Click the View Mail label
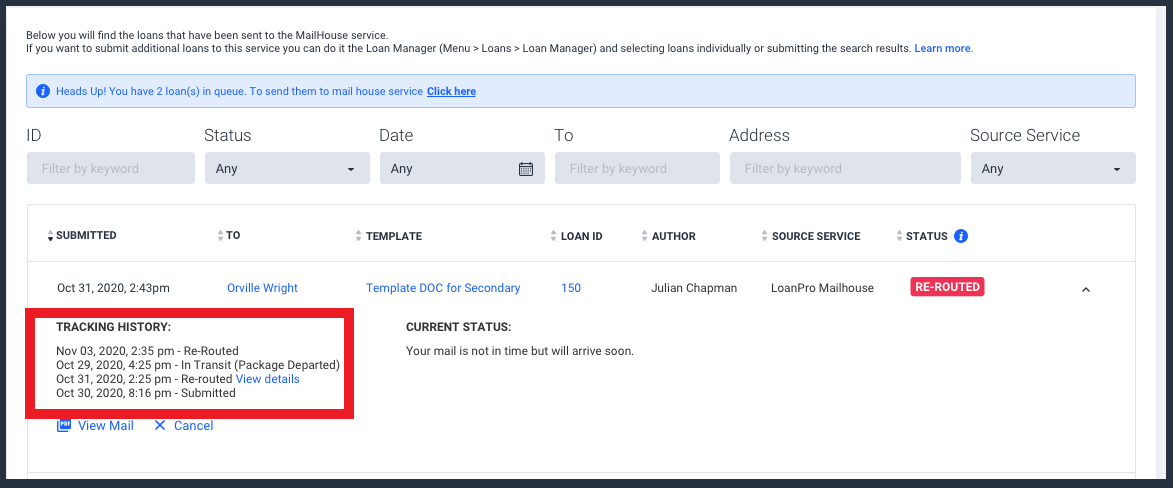1173x488 pixels. [105, 425]
